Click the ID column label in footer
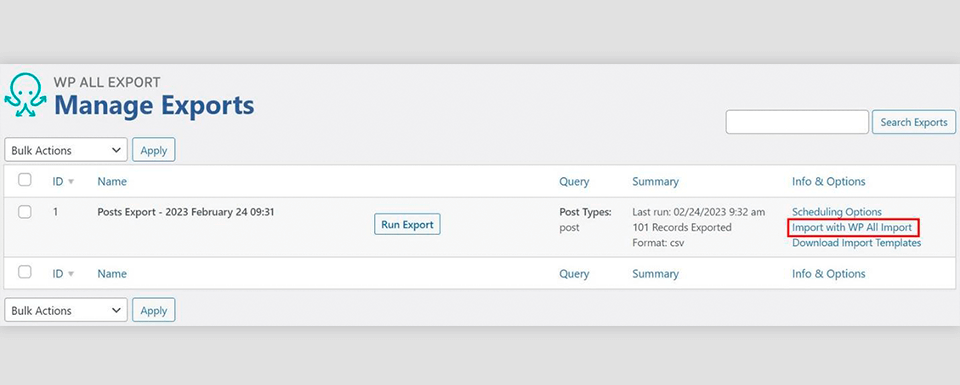960x385 pixels. point(58,274)
